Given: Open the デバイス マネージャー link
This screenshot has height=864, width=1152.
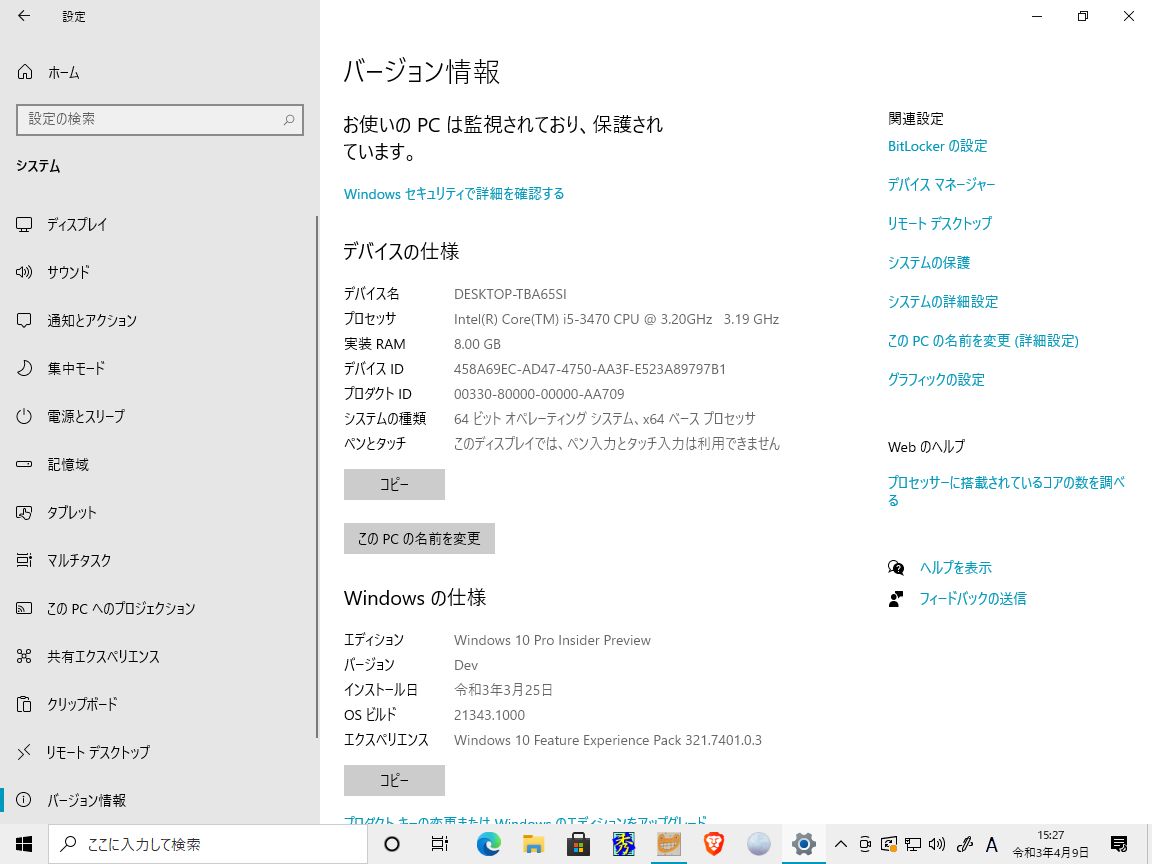Looking at the screenshot, I should pyautogui.click(x=938, y=184).
